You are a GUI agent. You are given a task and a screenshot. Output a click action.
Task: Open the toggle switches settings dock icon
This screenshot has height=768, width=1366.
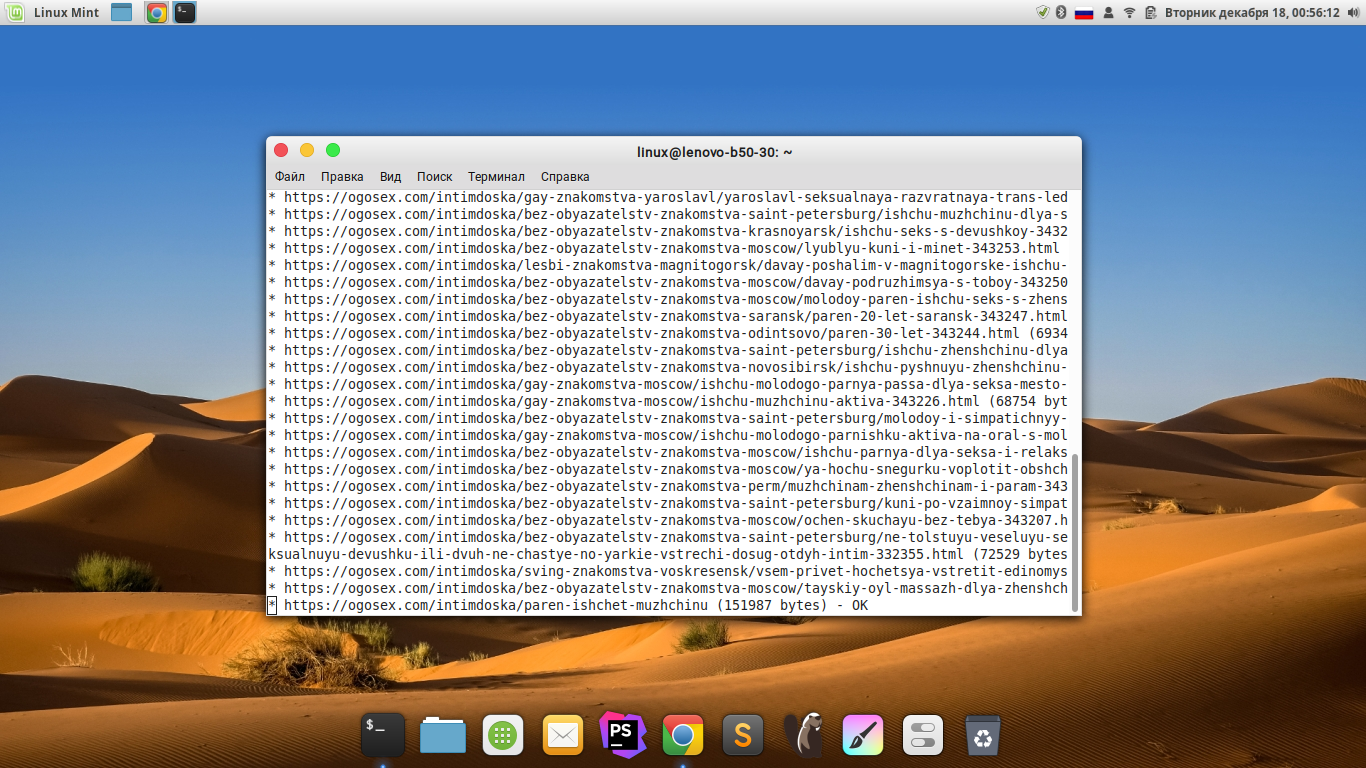tap(923, 737)
